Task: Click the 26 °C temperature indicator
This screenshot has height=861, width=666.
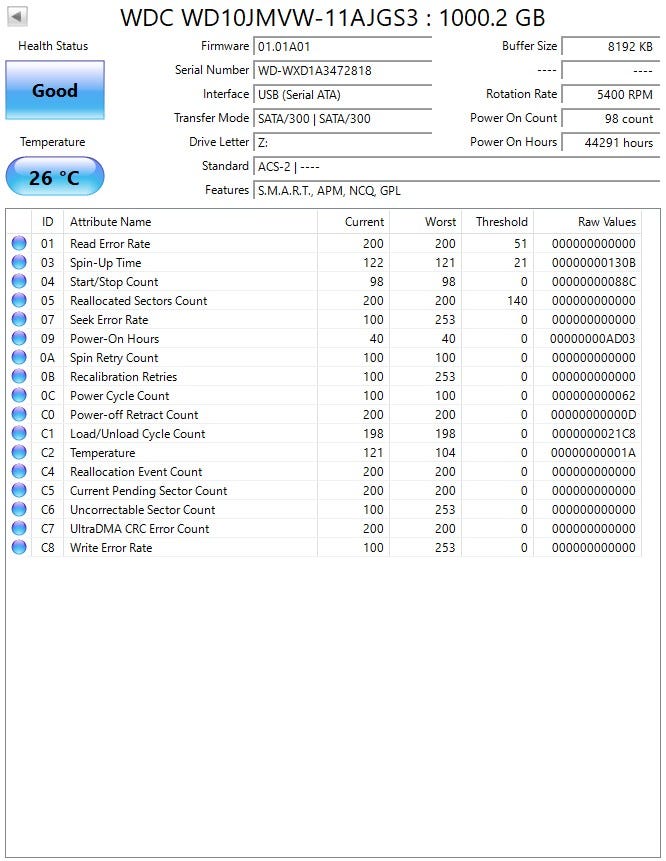Action: coord(54,178)
